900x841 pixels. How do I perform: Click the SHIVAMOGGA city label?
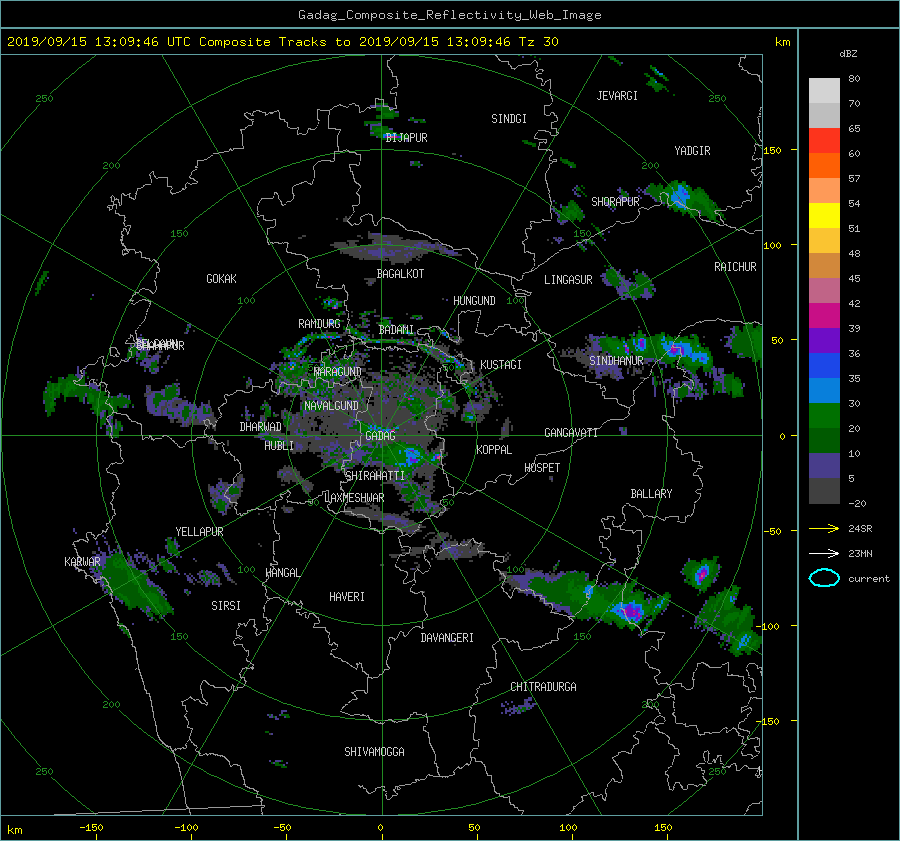(x=374, y=752)
